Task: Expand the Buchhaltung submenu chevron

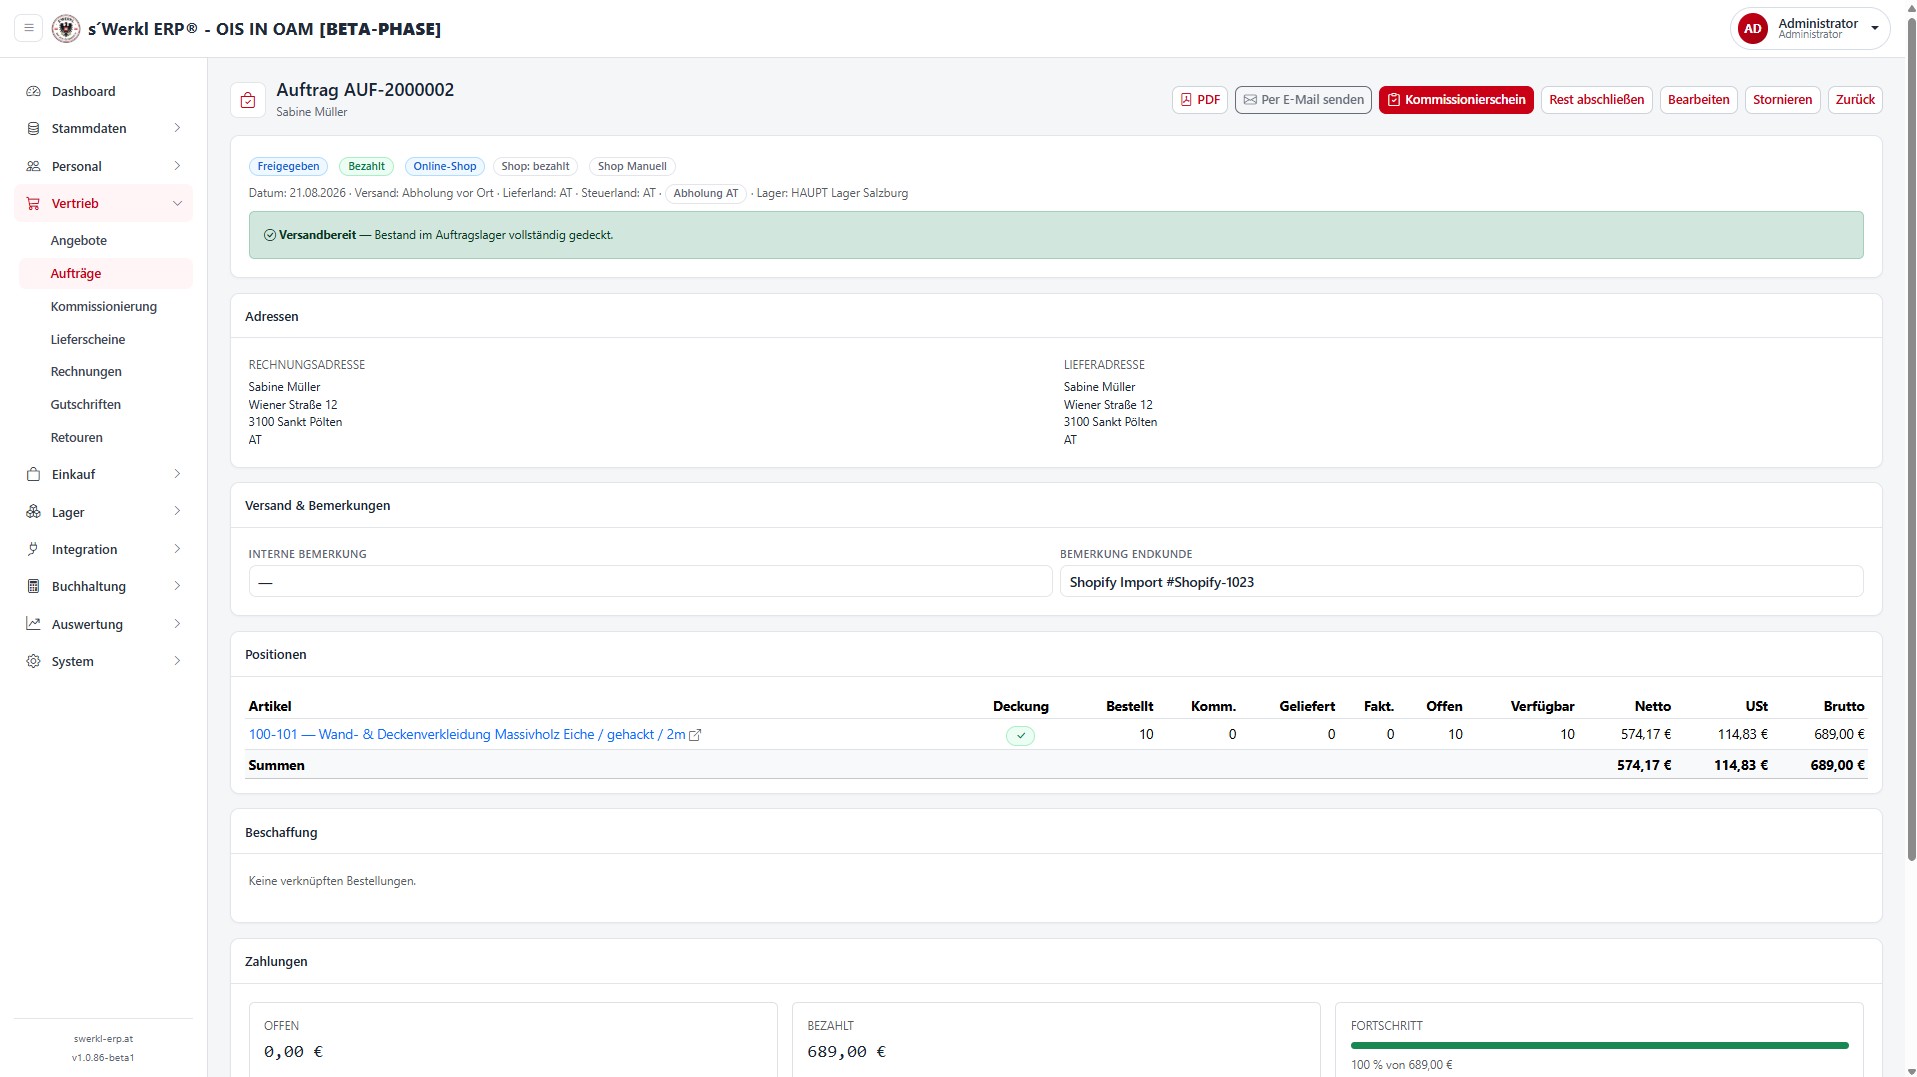Action: coord(177,586)
